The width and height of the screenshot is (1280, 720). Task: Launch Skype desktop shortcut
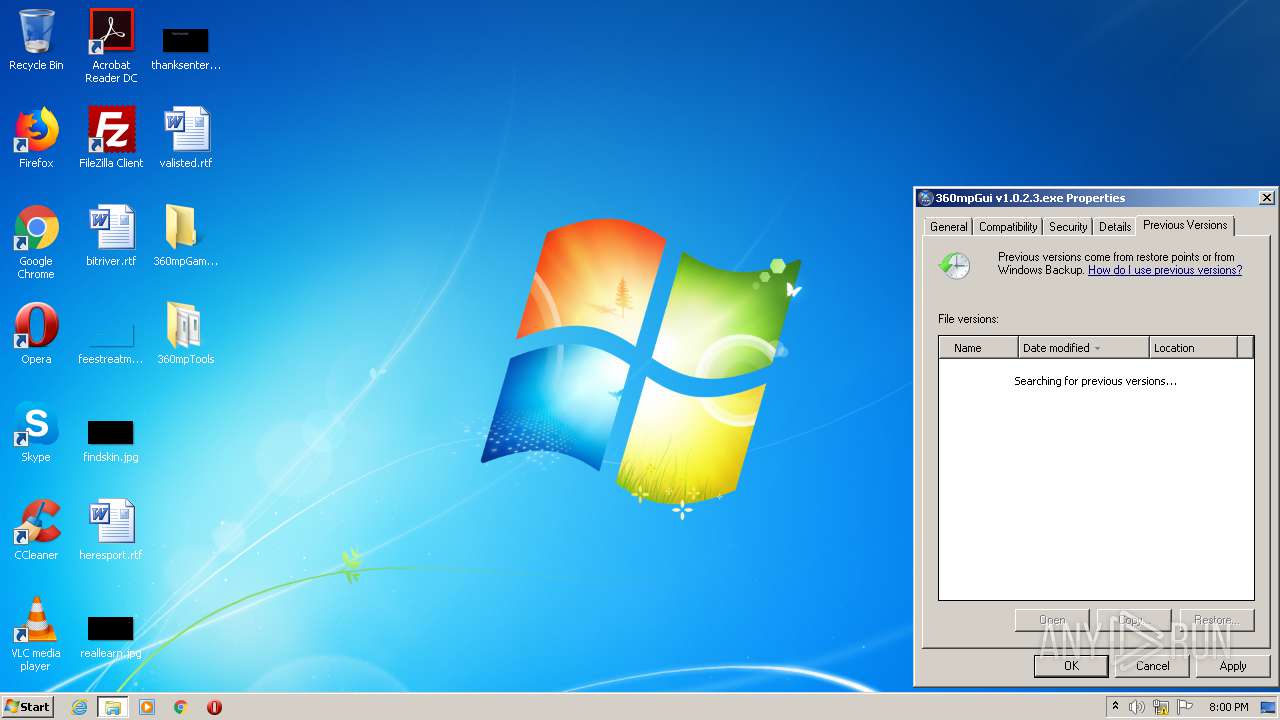[36, 432]
